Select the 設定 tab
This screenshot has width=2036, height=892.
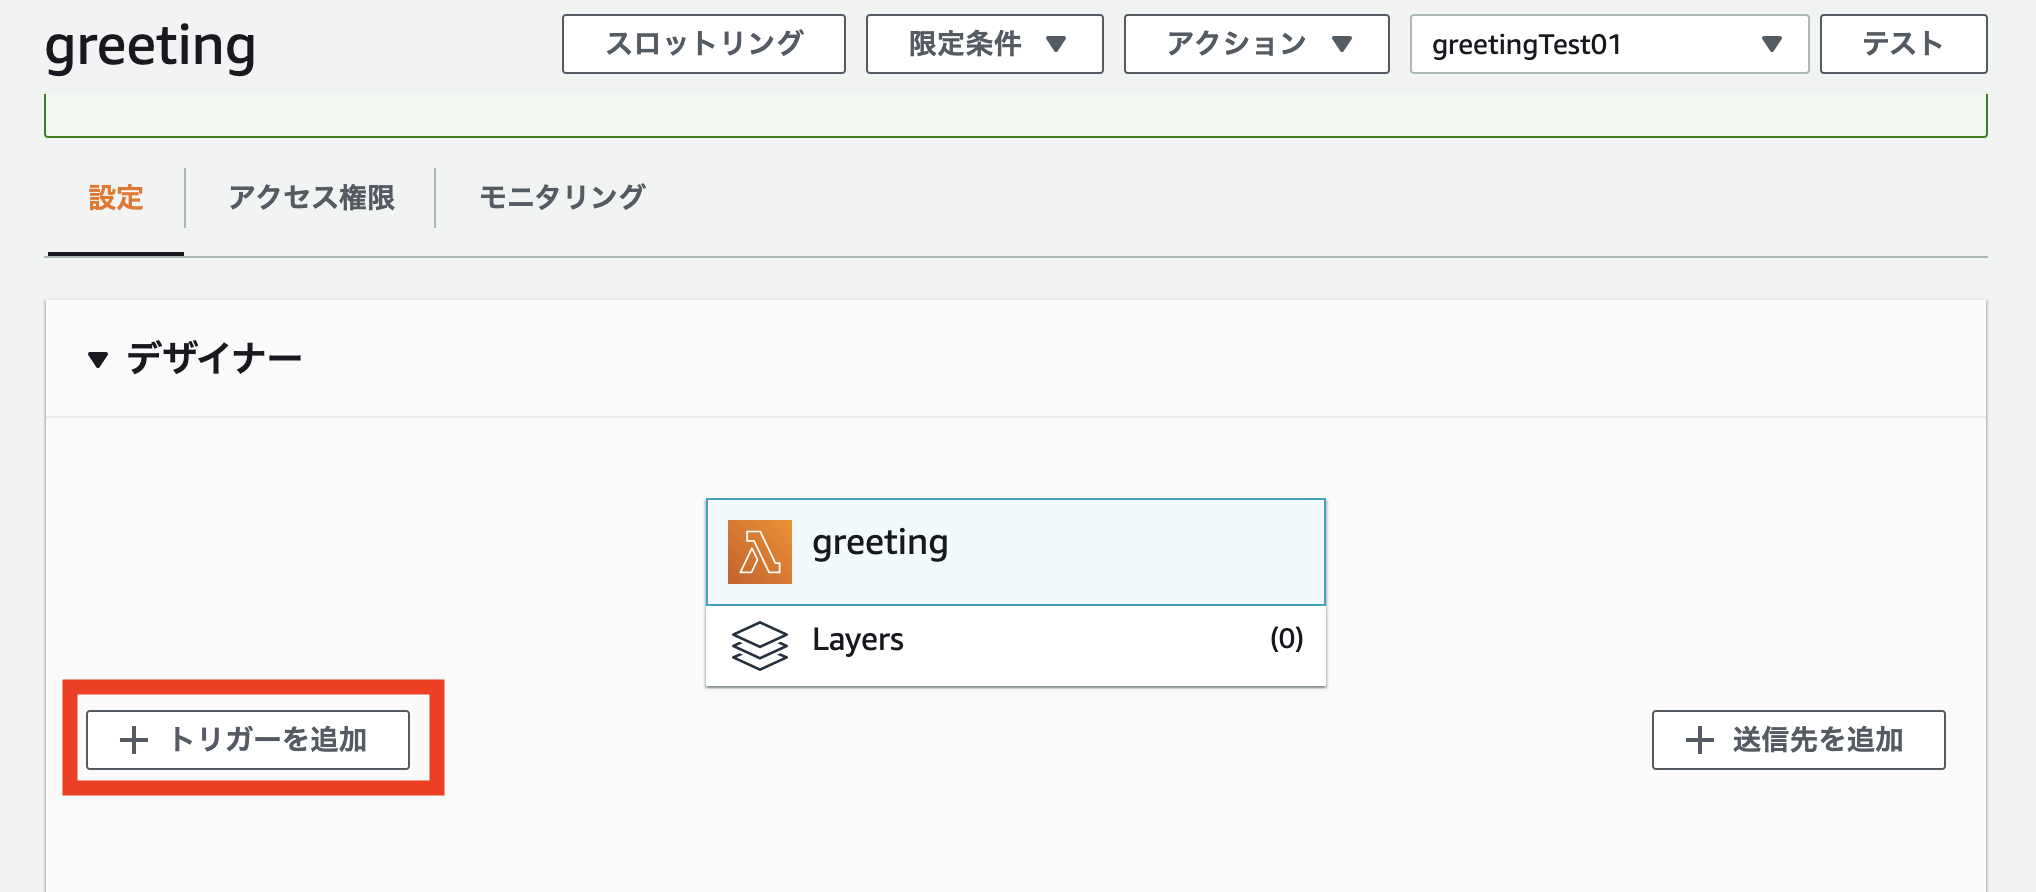pos(116,198)
